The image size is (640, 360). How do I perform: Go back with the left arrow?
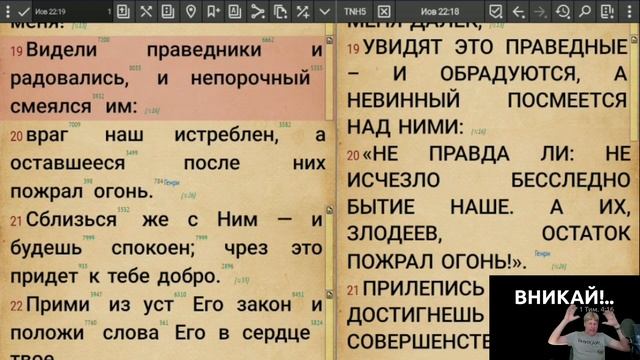click(518, 12)
